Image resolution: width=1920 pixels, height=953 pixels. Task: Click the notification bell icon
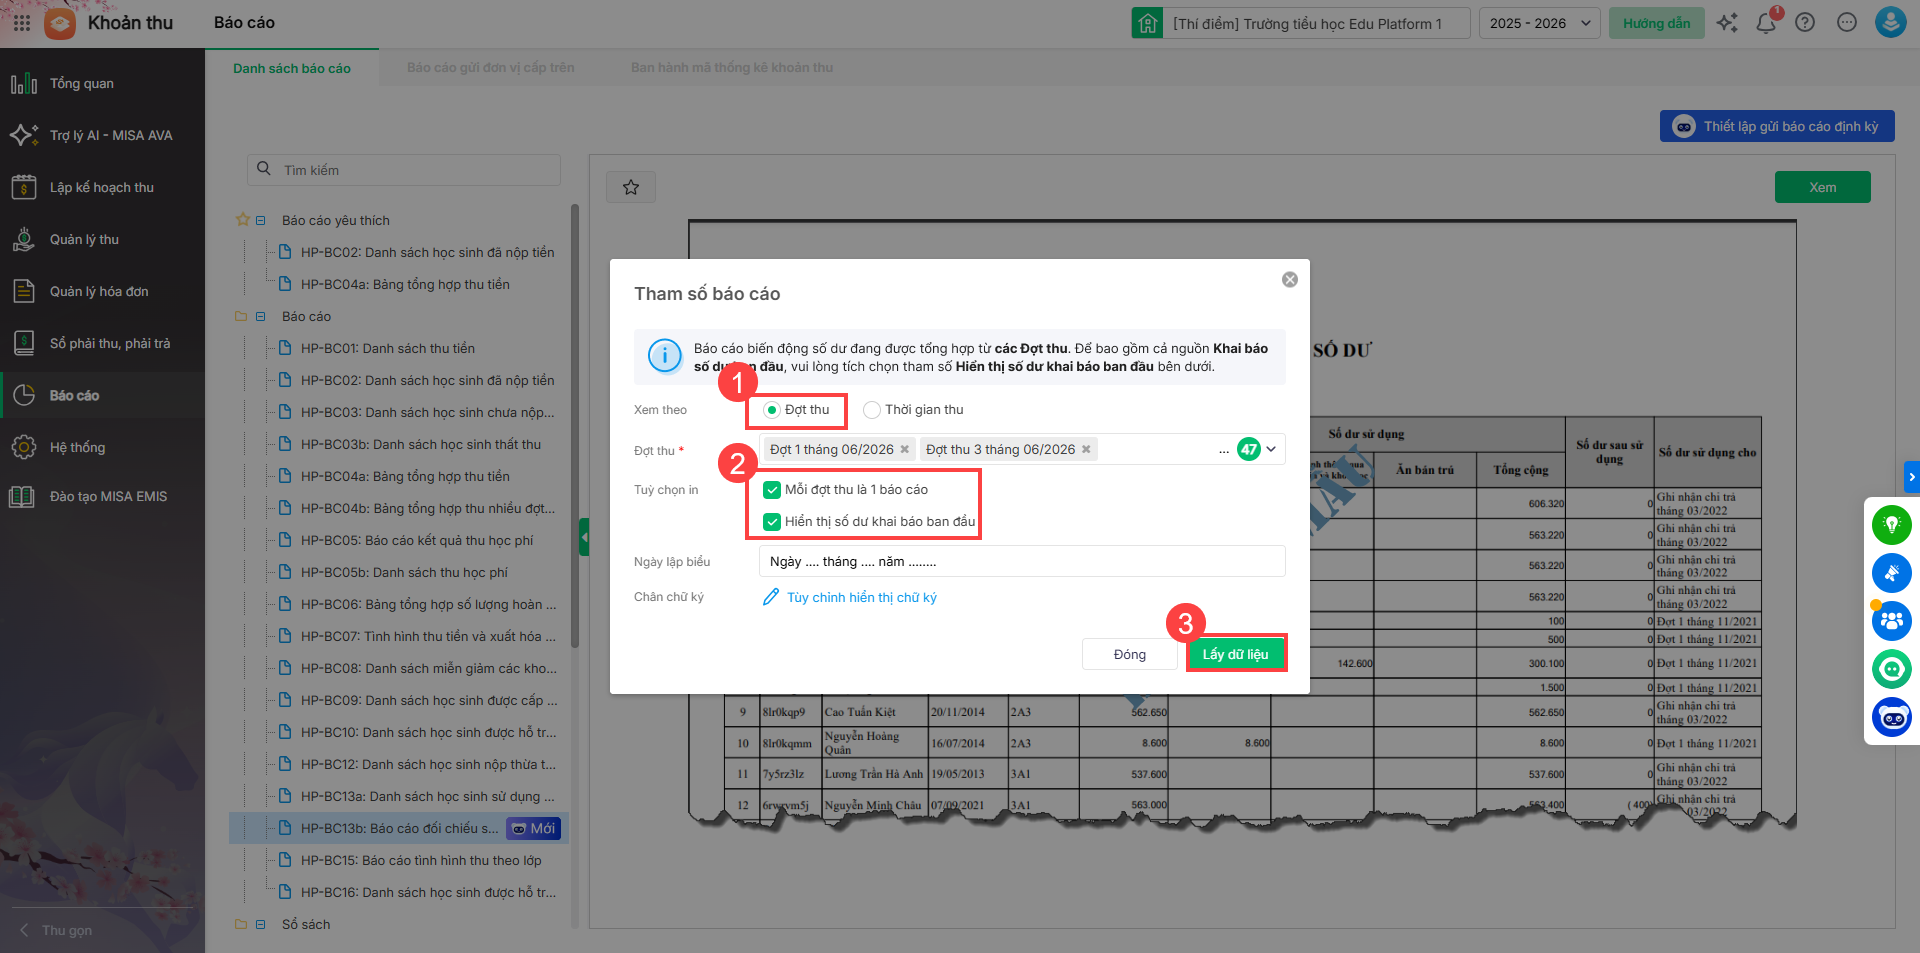pyautogui.click(x=1765, y=23)
